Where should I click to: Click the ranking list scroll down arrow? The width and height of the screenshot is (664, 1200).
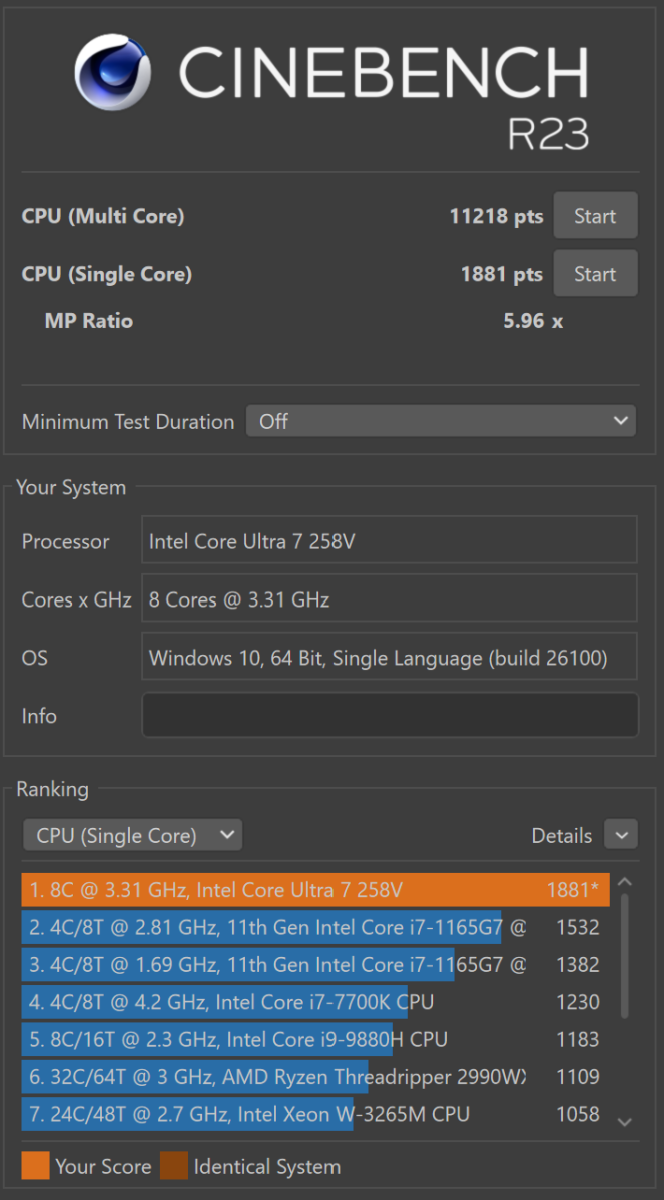tap(625, 1122)
